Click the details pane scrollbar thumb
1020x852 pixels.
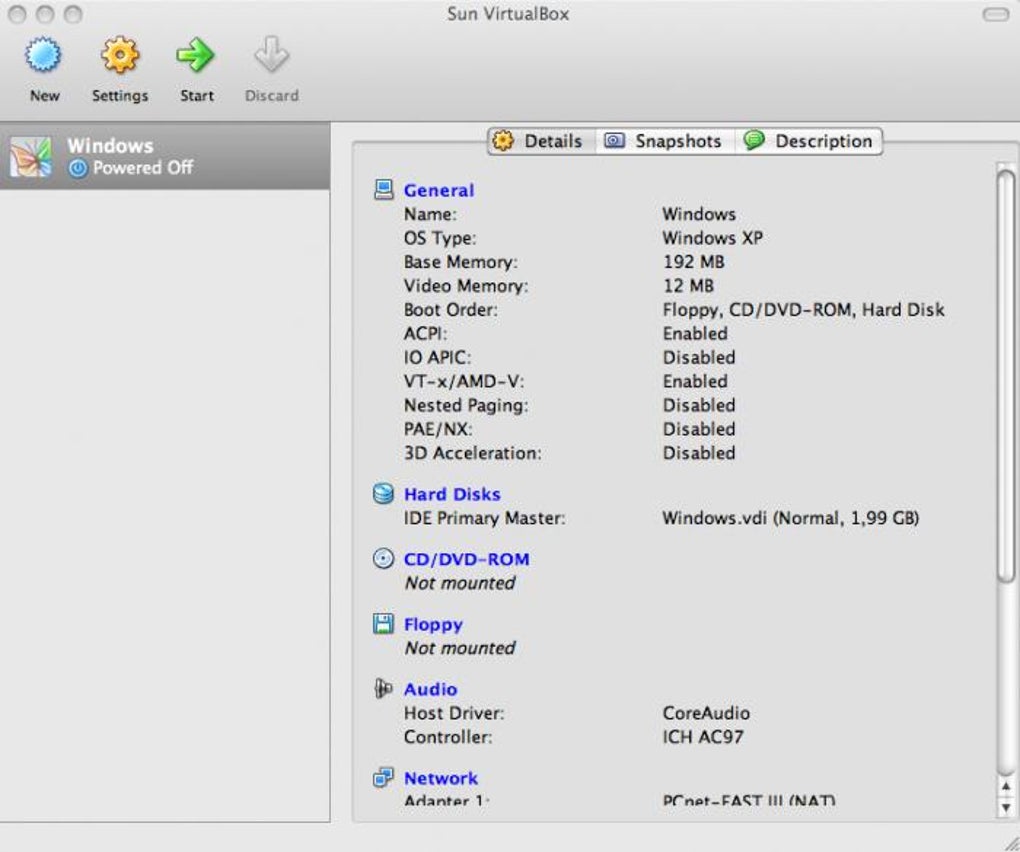point(1006,375)
